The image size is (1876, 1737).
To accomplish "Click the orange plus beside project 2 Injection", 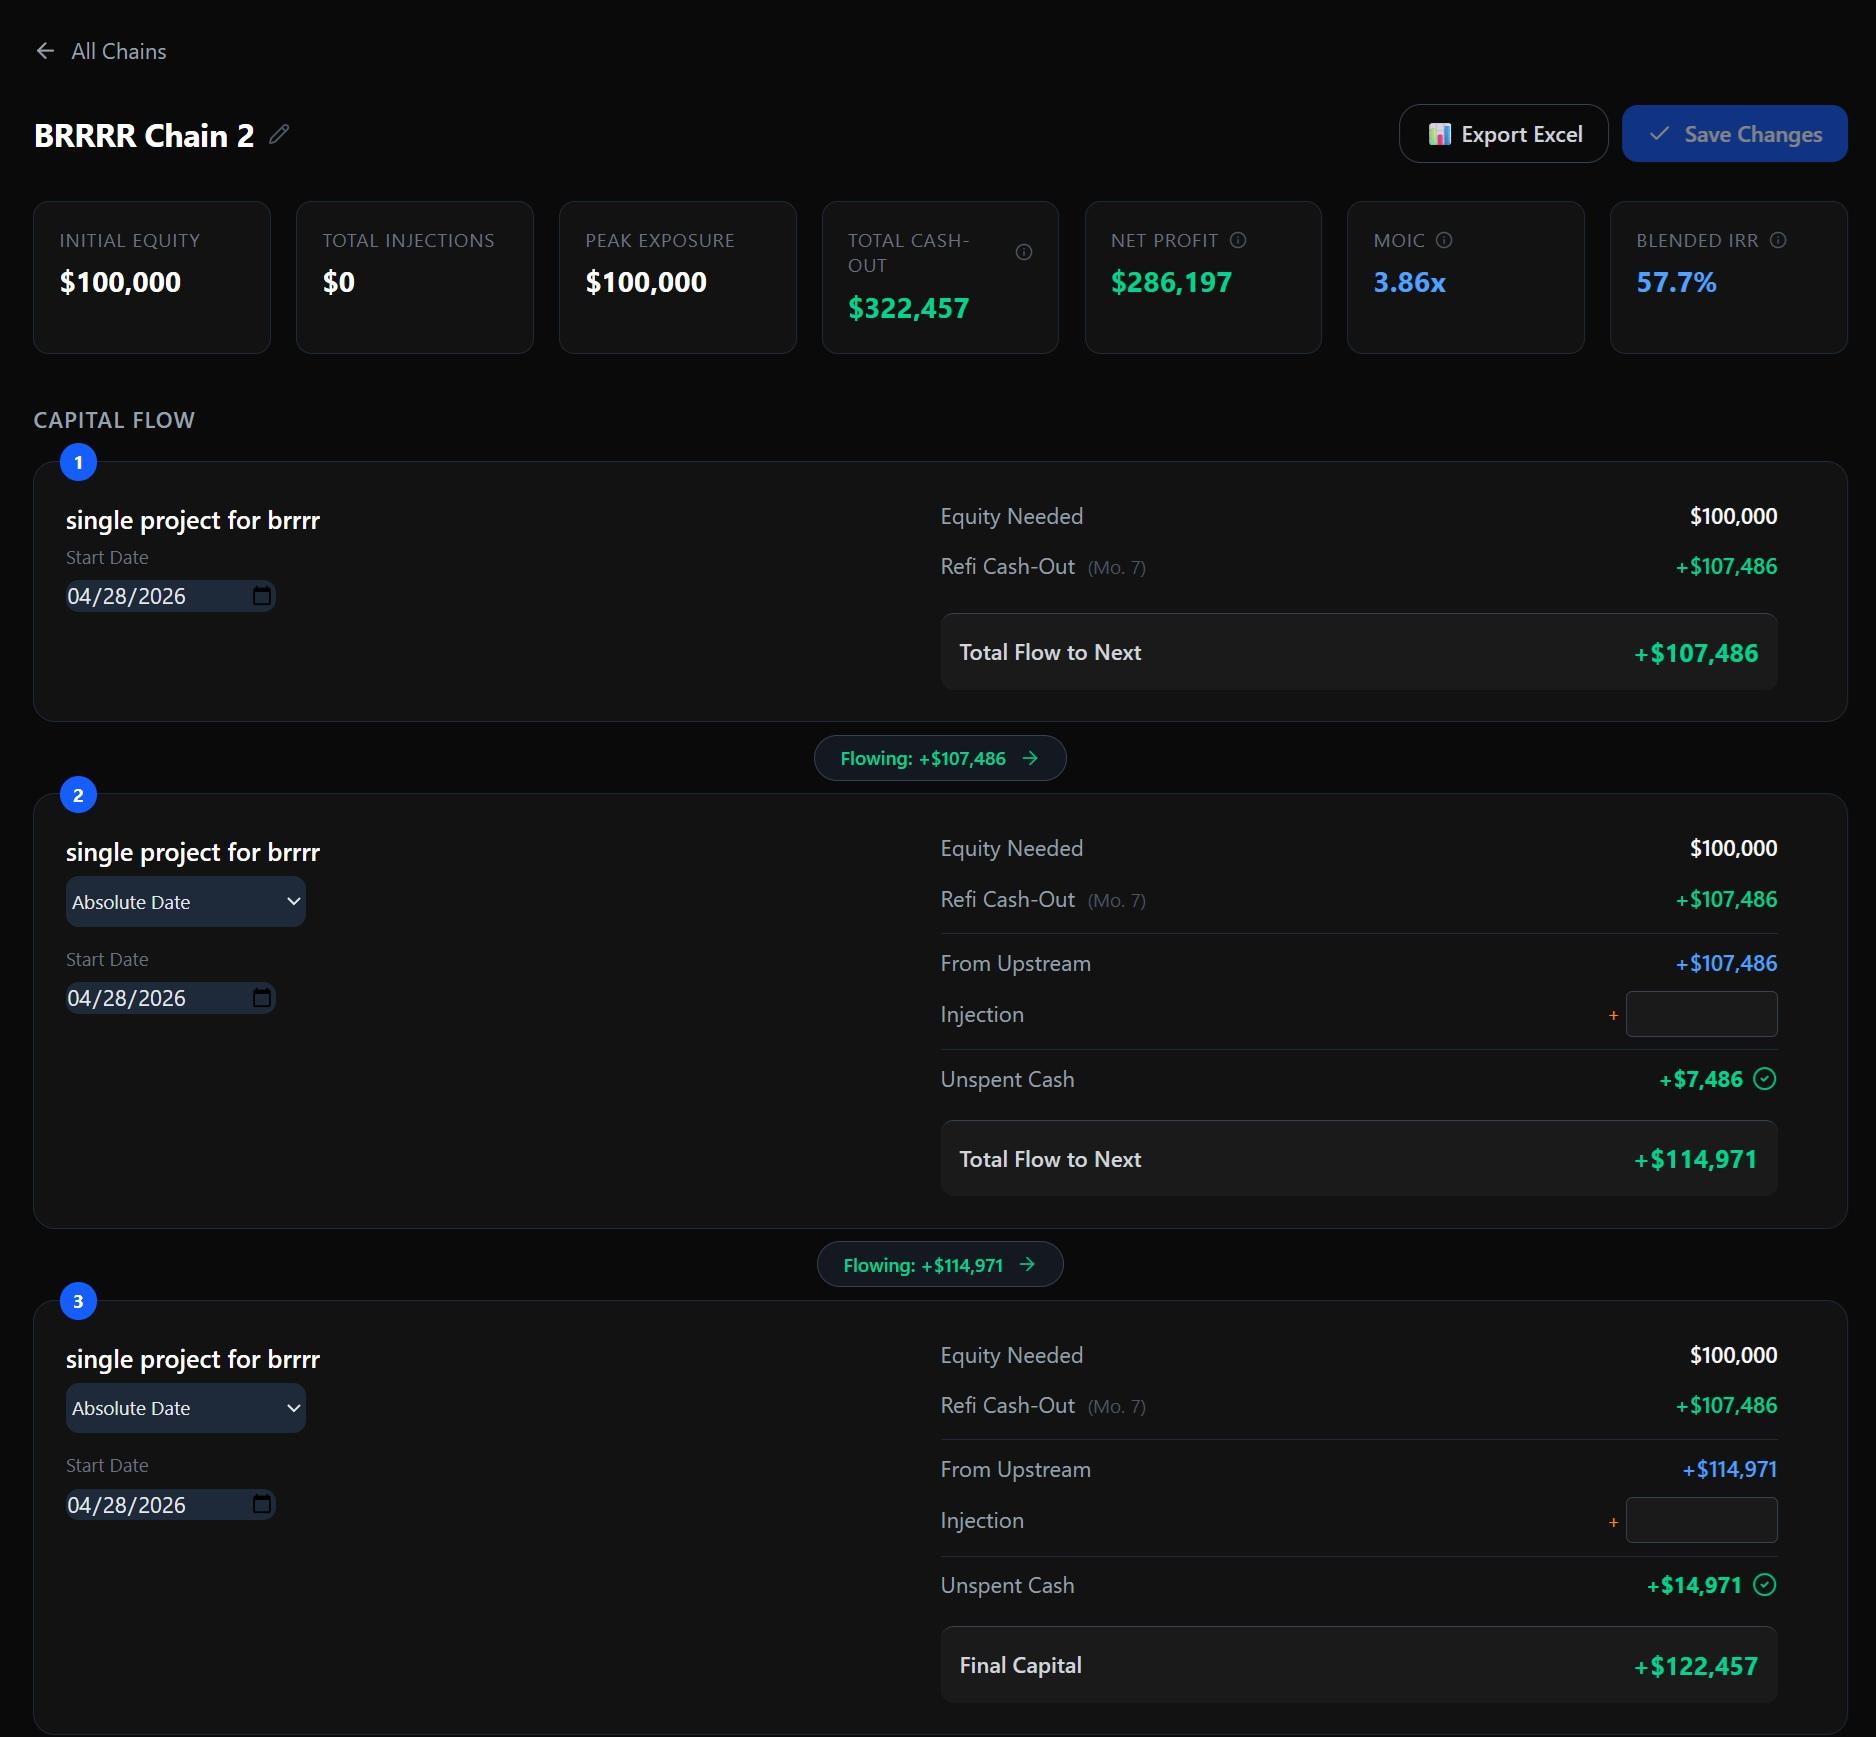I will coord(1613,1015).
